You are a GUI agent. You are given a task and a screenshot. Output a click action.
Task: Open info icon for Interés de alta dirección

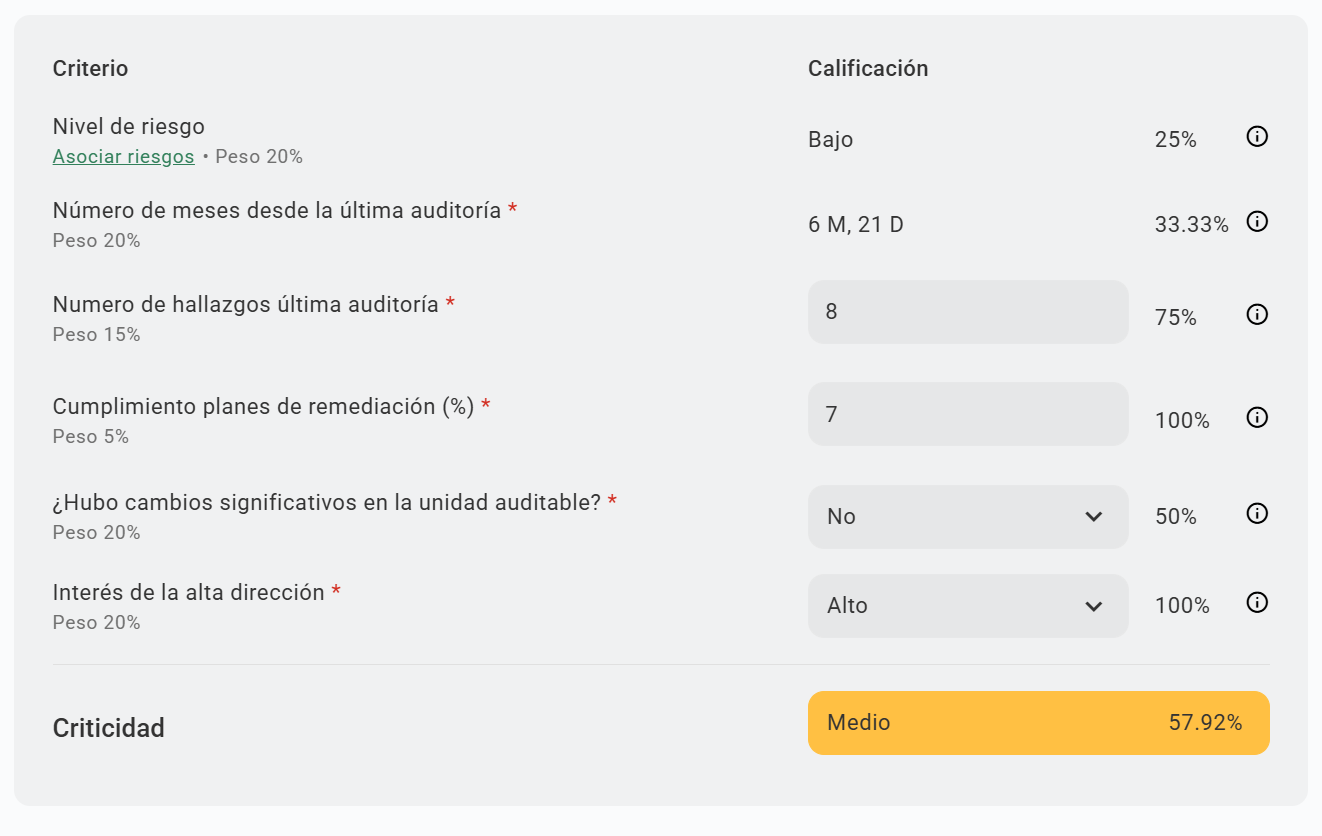click(x=1257, y=602)
